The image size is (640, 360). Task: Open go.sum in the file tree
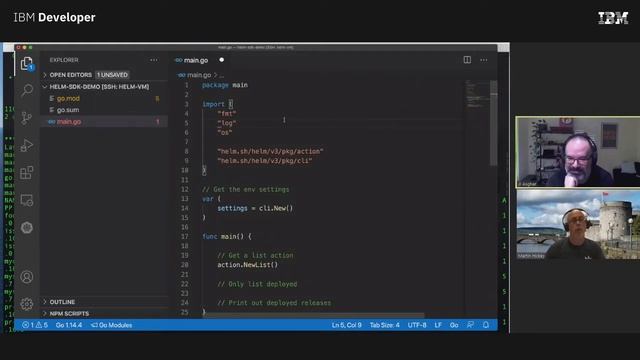click(x=68, y=110)
